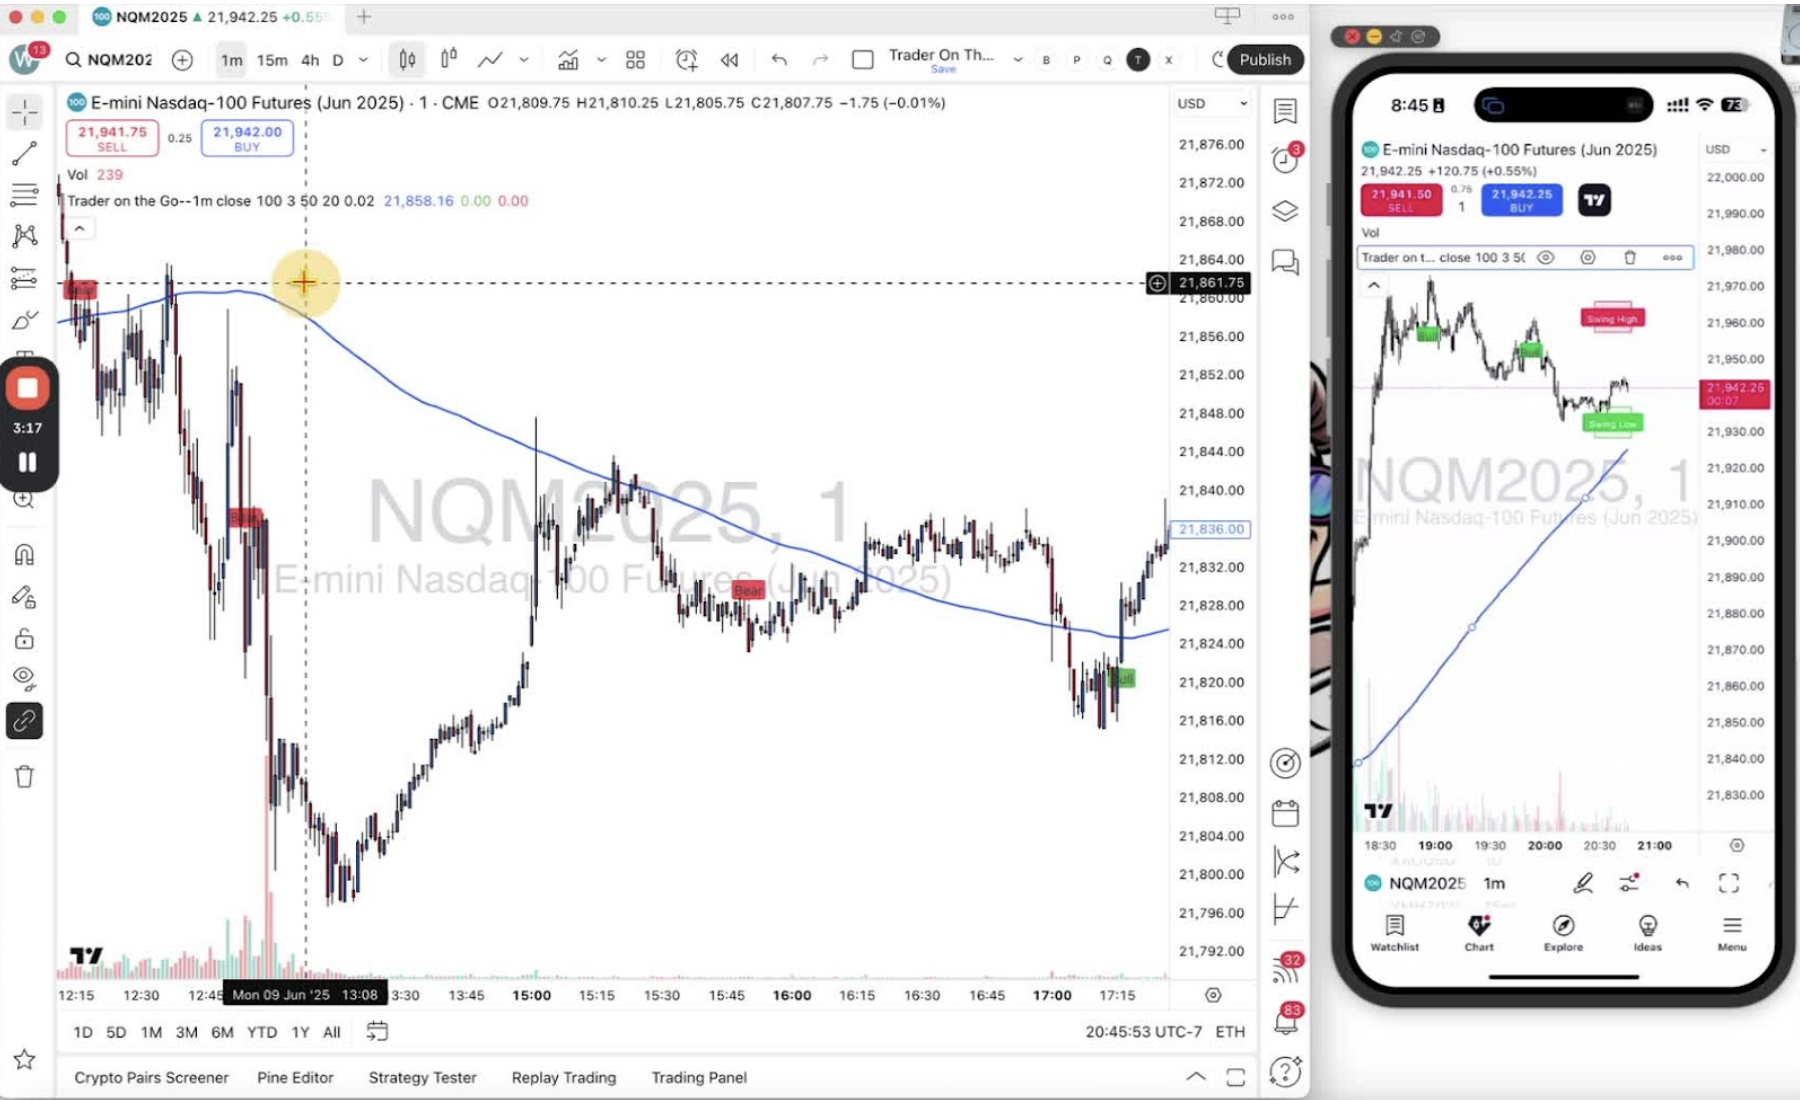Open patterns drawing tool group

[25, 236]
